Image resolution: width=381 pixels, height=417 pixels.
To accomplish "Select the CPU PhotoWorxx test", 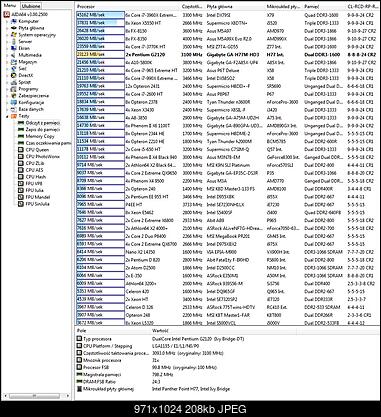I will (x=43, y=157).
